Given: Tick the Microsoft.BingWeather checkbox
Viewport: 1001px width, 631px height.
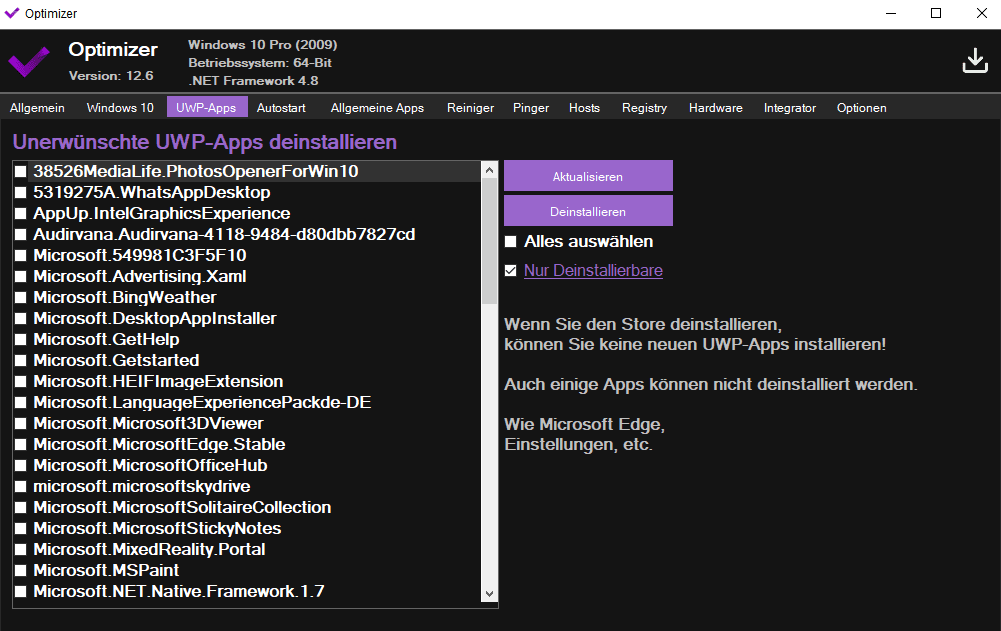Looking at the screenshot, I should (20, 298).
